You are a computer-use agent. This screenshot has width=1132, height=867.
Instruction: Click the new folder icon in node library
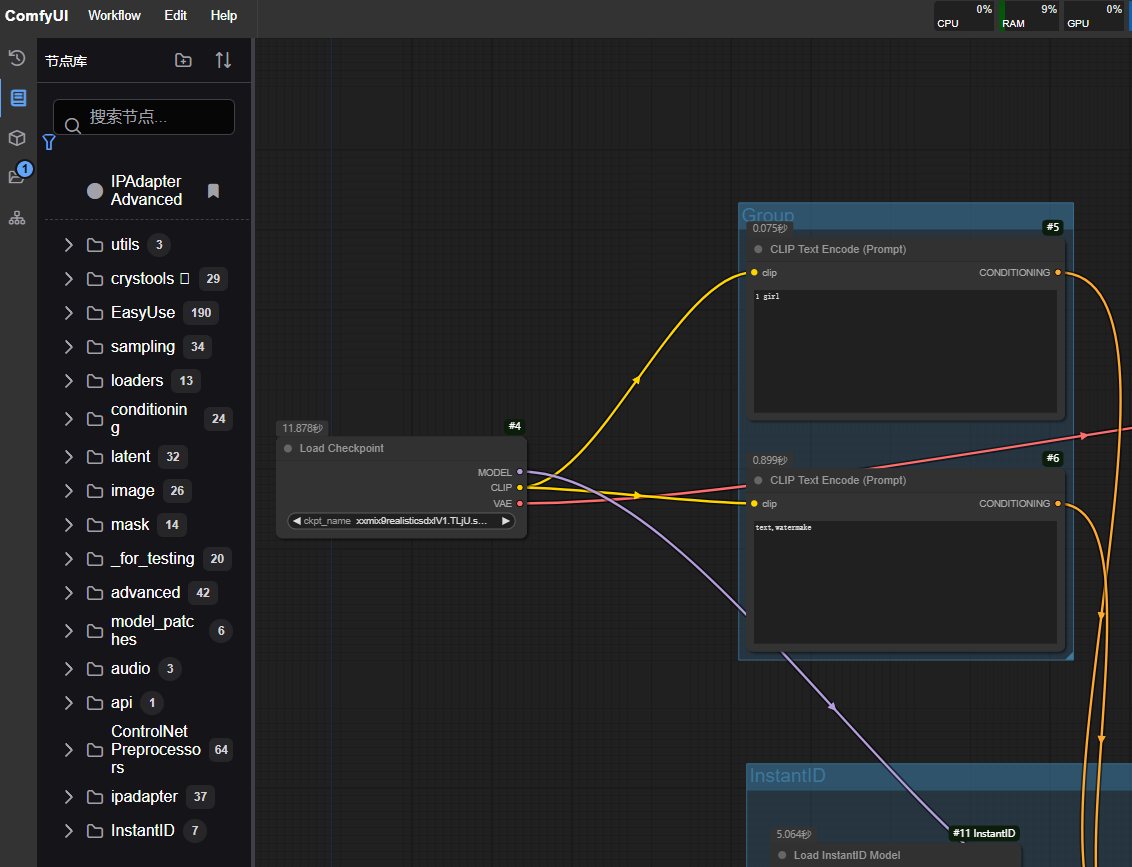click(x=183, y=61)
